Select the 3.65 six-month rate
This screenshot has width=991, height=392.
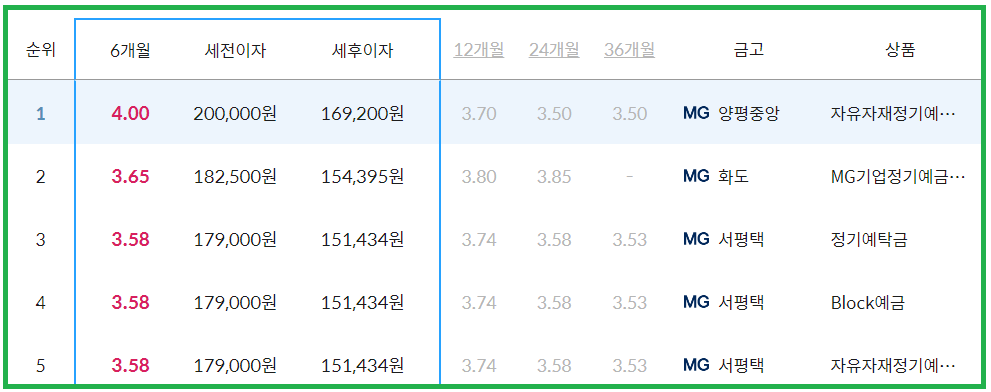click(130, 177)
